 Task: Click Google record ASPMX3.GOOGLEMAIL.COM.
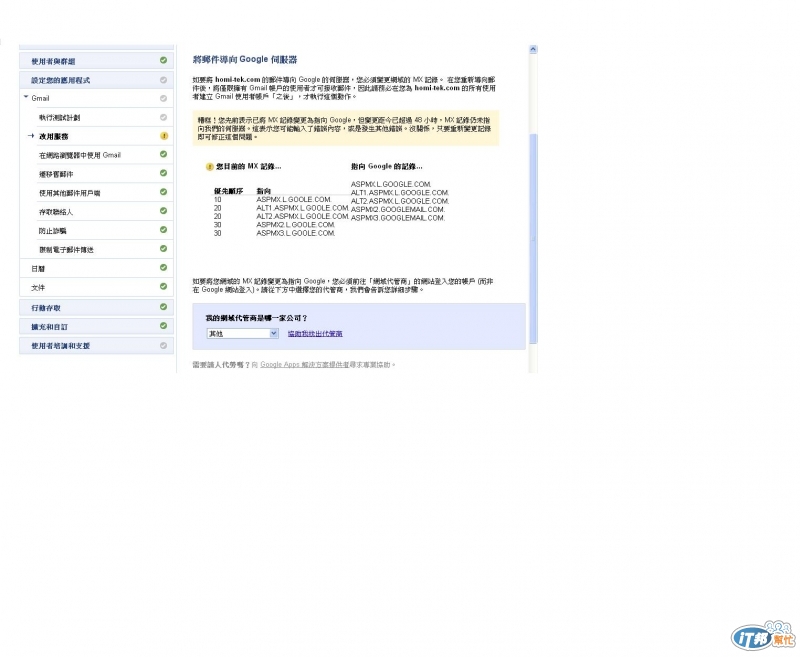point(398,218)
